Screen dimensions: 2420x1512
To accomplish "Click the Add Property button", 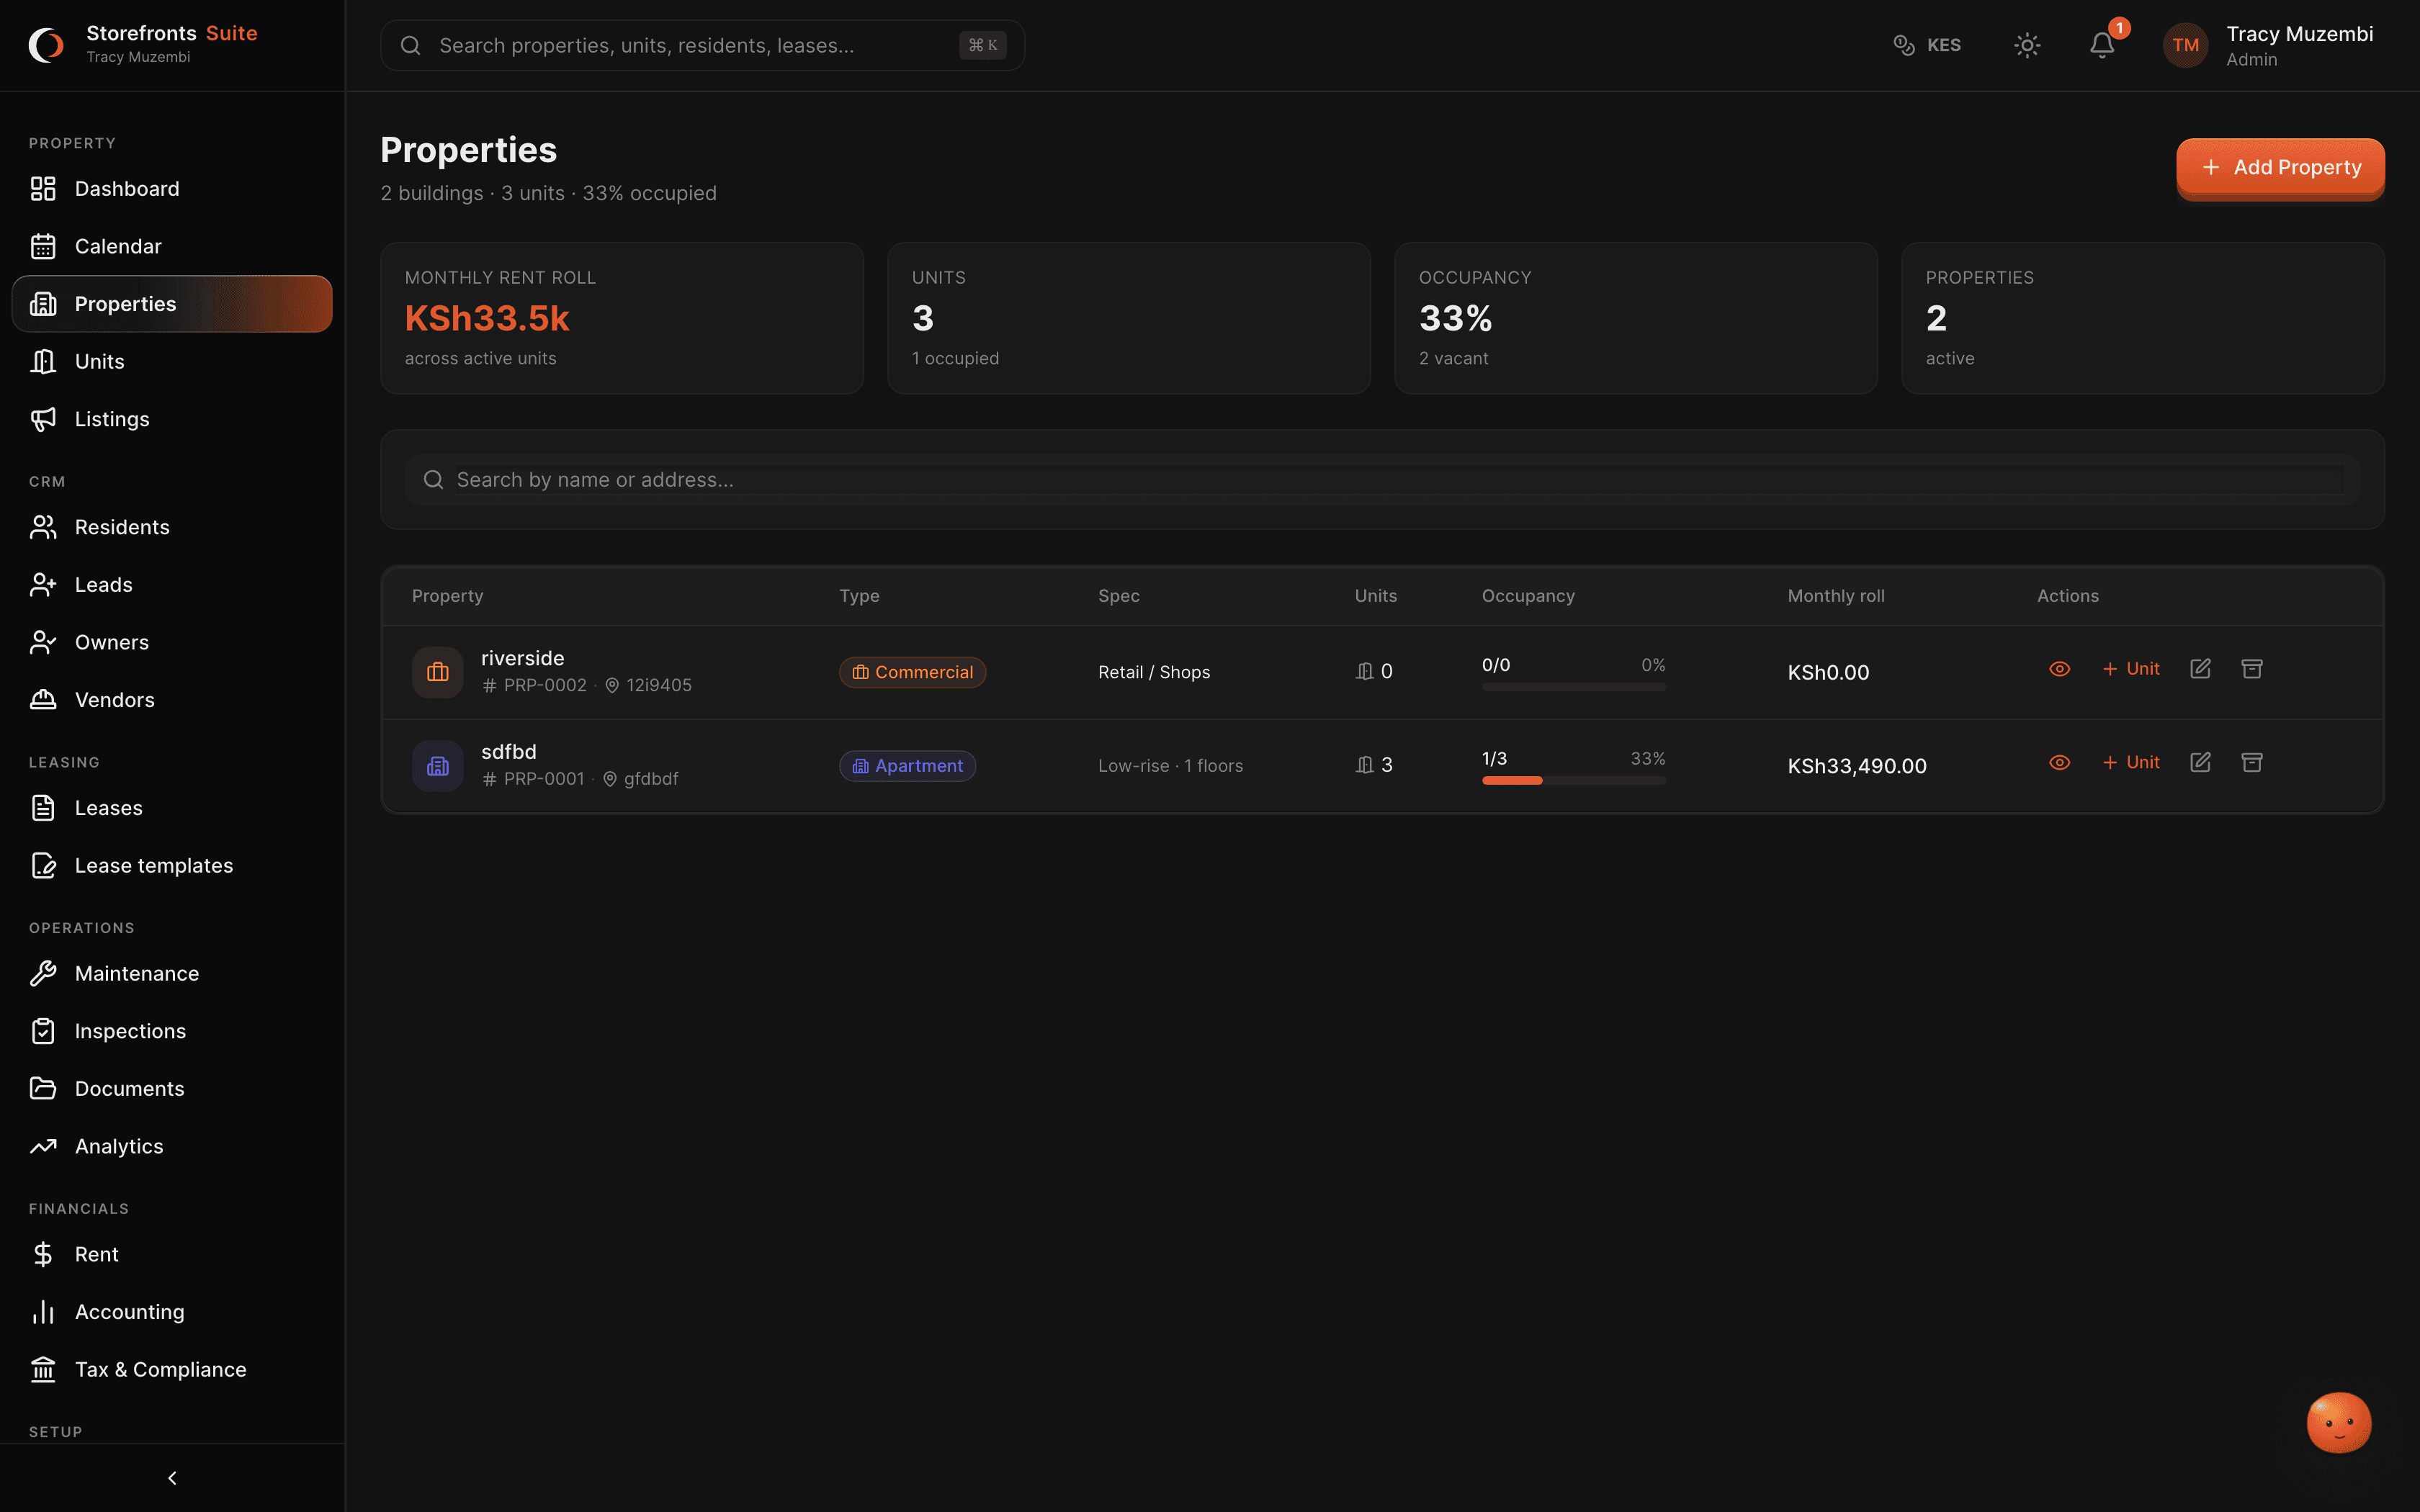I will pos(2280,167).
